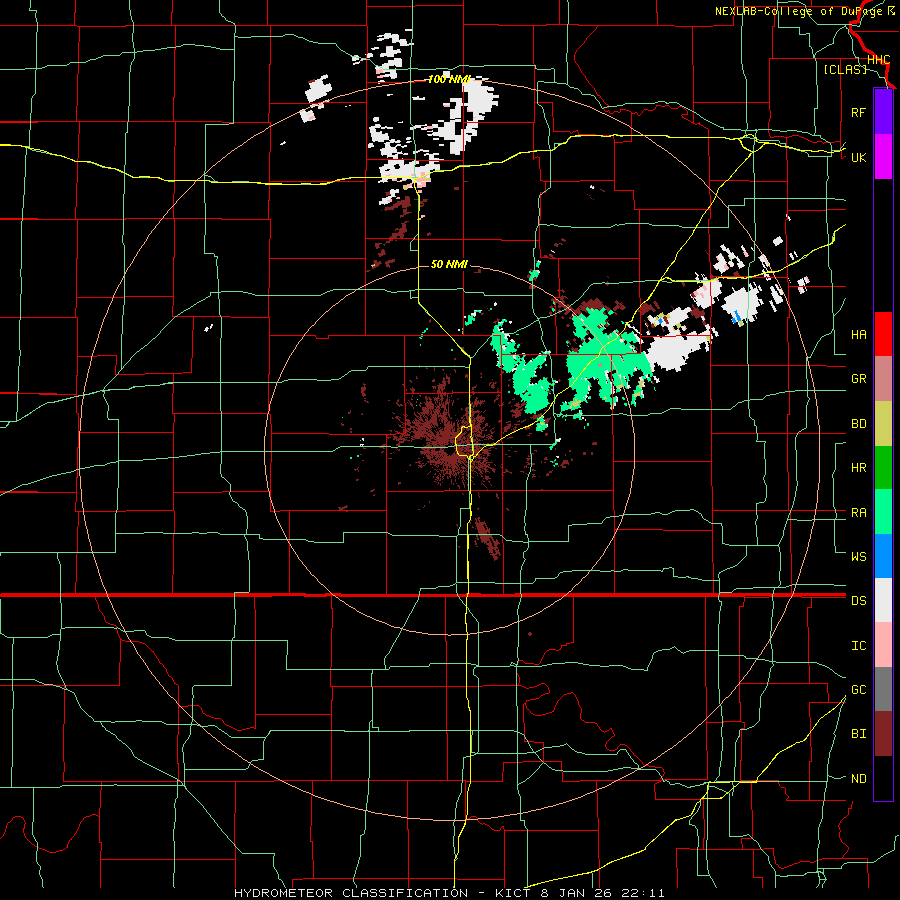Click the 'GC' legend label
The width and height of the screenshot is (900, 900).
(x=858, y=690)
